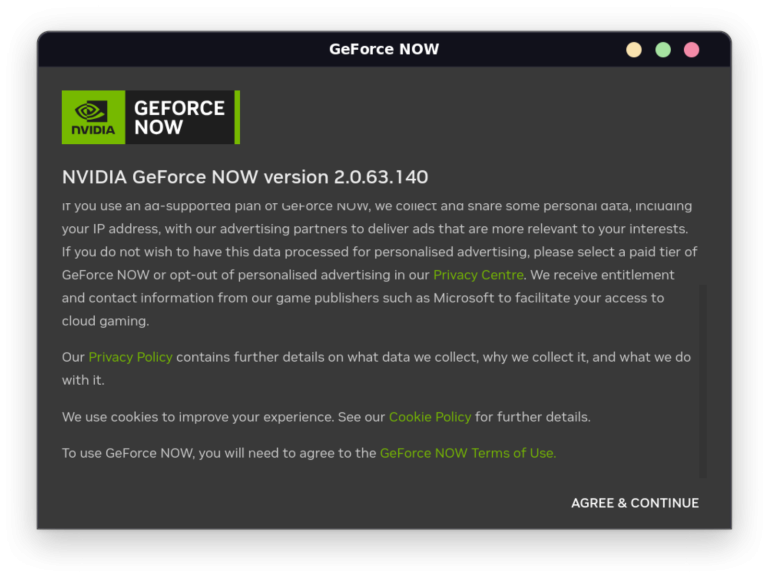Viewport: 768px width, 576px height.
Task: Click the GEFORCE NOW logo text
Action: tap(179, 118)
